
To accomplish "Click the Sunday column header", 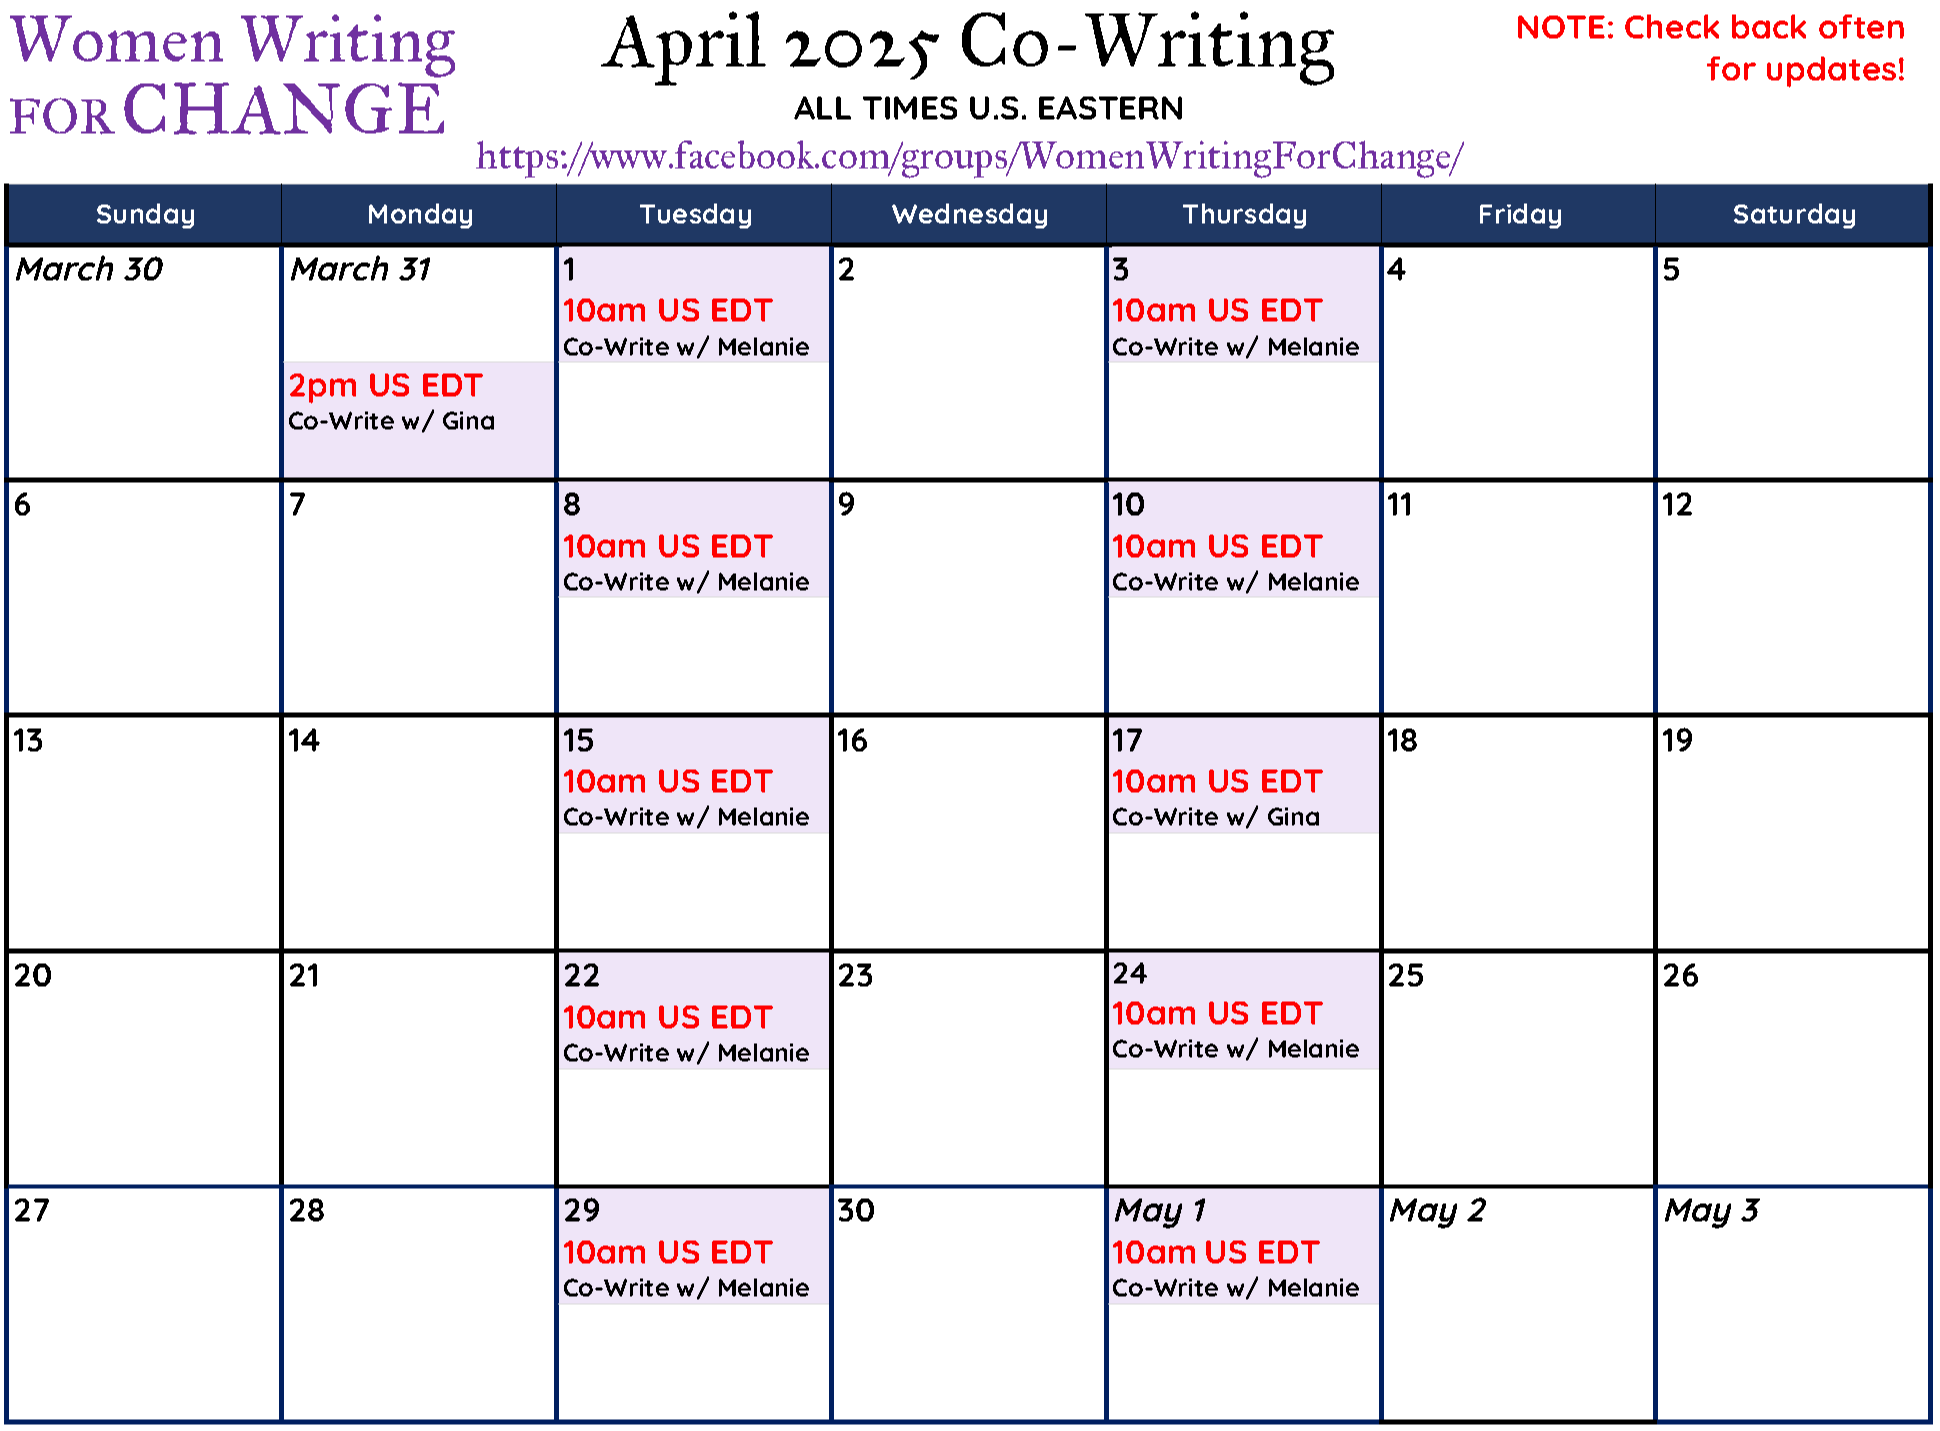I will (x=145, y=214).
